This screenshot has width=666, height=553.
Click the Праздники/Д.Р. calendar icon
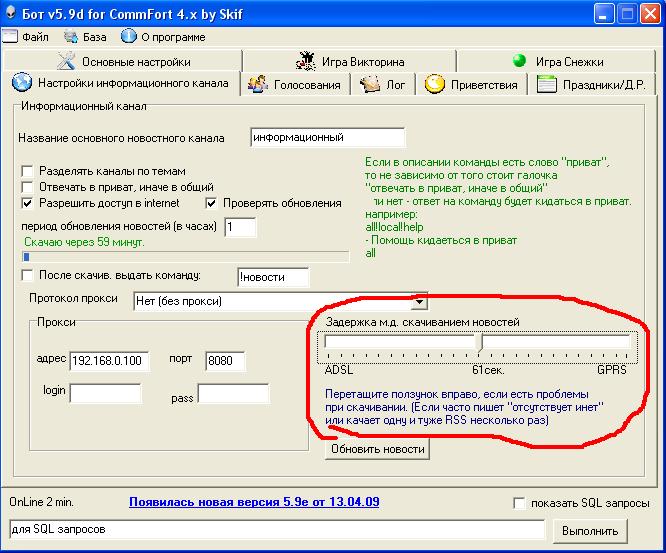click(x=546, y=84)
